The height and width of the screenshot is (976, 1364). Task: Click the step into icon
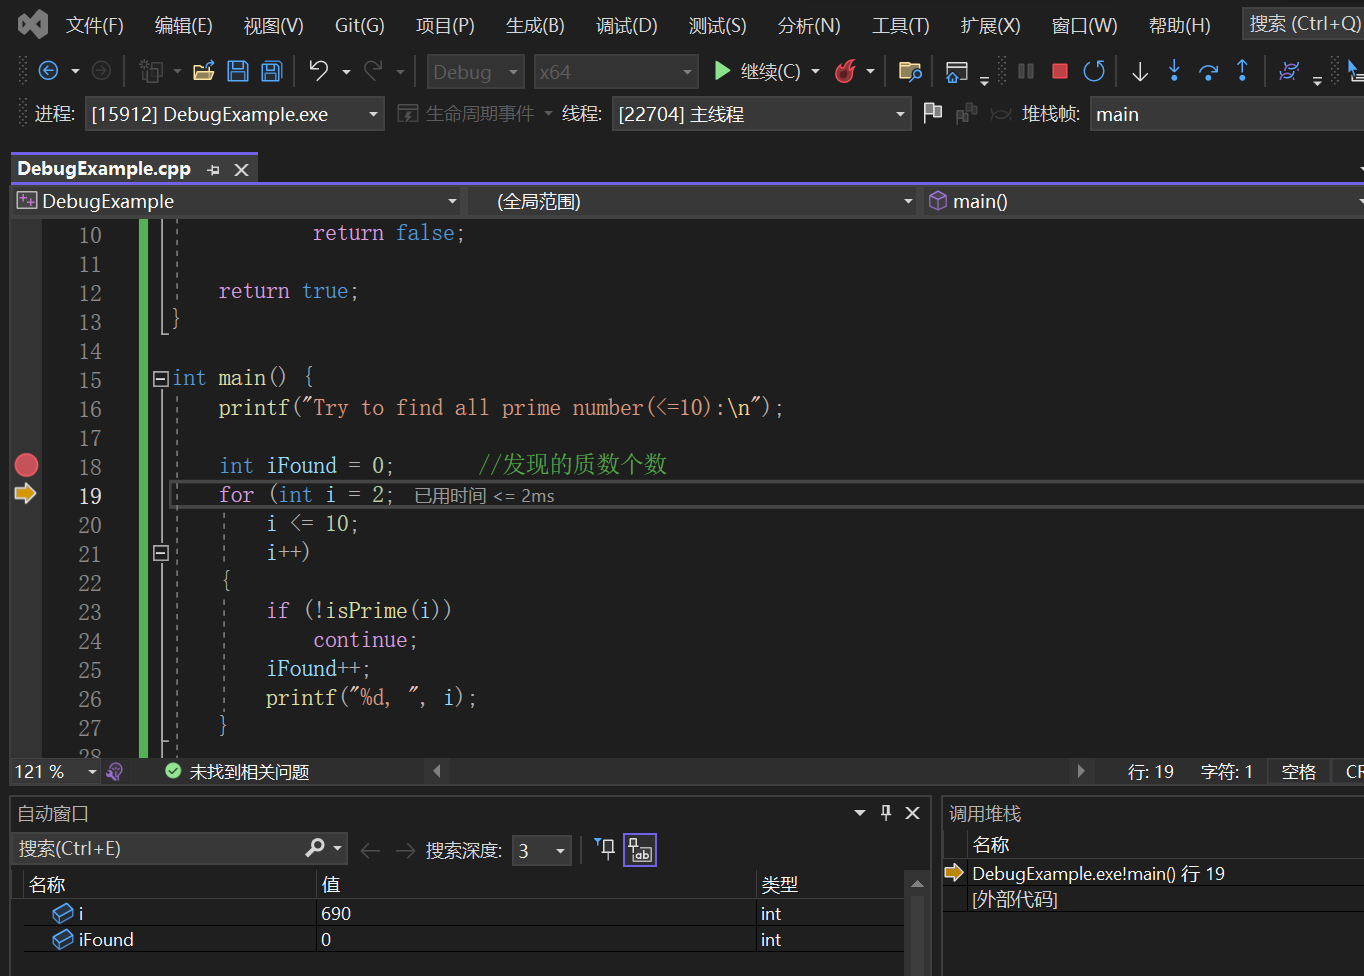[1174, 71]
